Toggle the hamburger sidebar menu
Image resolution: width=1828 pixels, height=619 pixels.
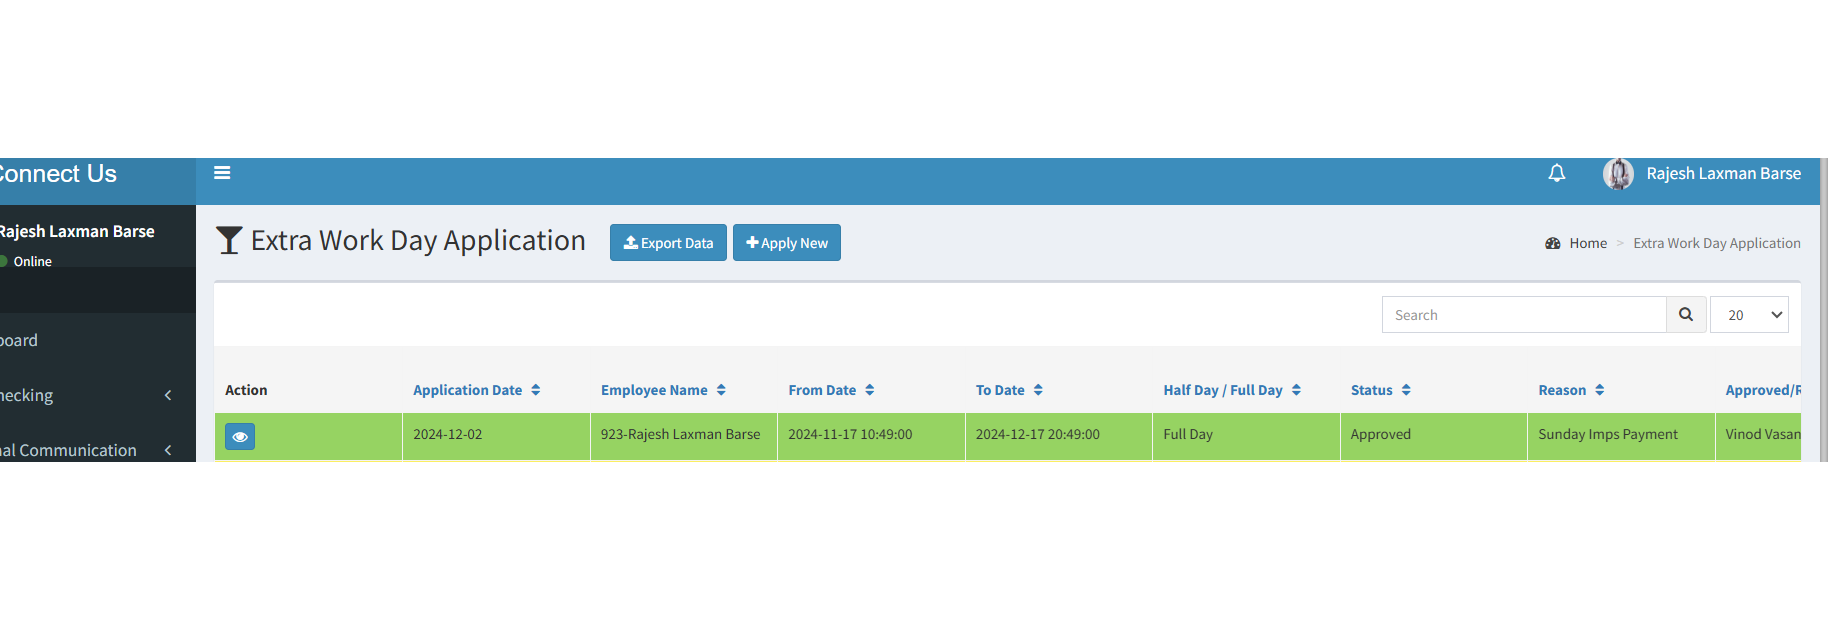[222, 173]
